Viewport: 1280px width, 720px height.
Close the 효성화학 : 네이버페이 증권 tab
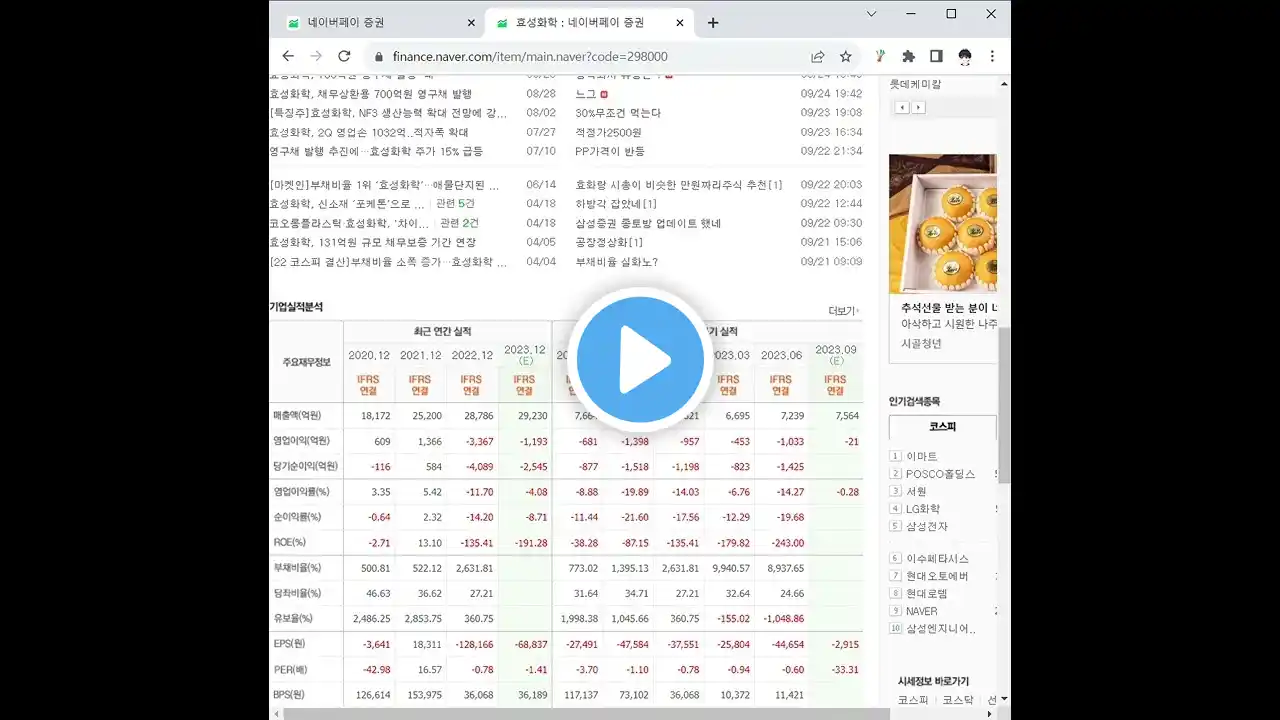click(x=680, y=22)
